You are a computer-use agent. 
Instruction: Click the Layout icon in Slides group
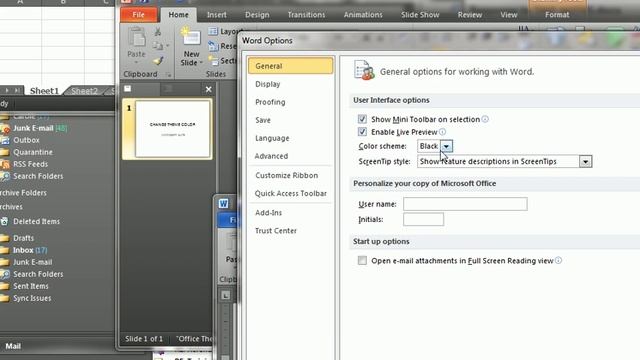click(213, 31)
